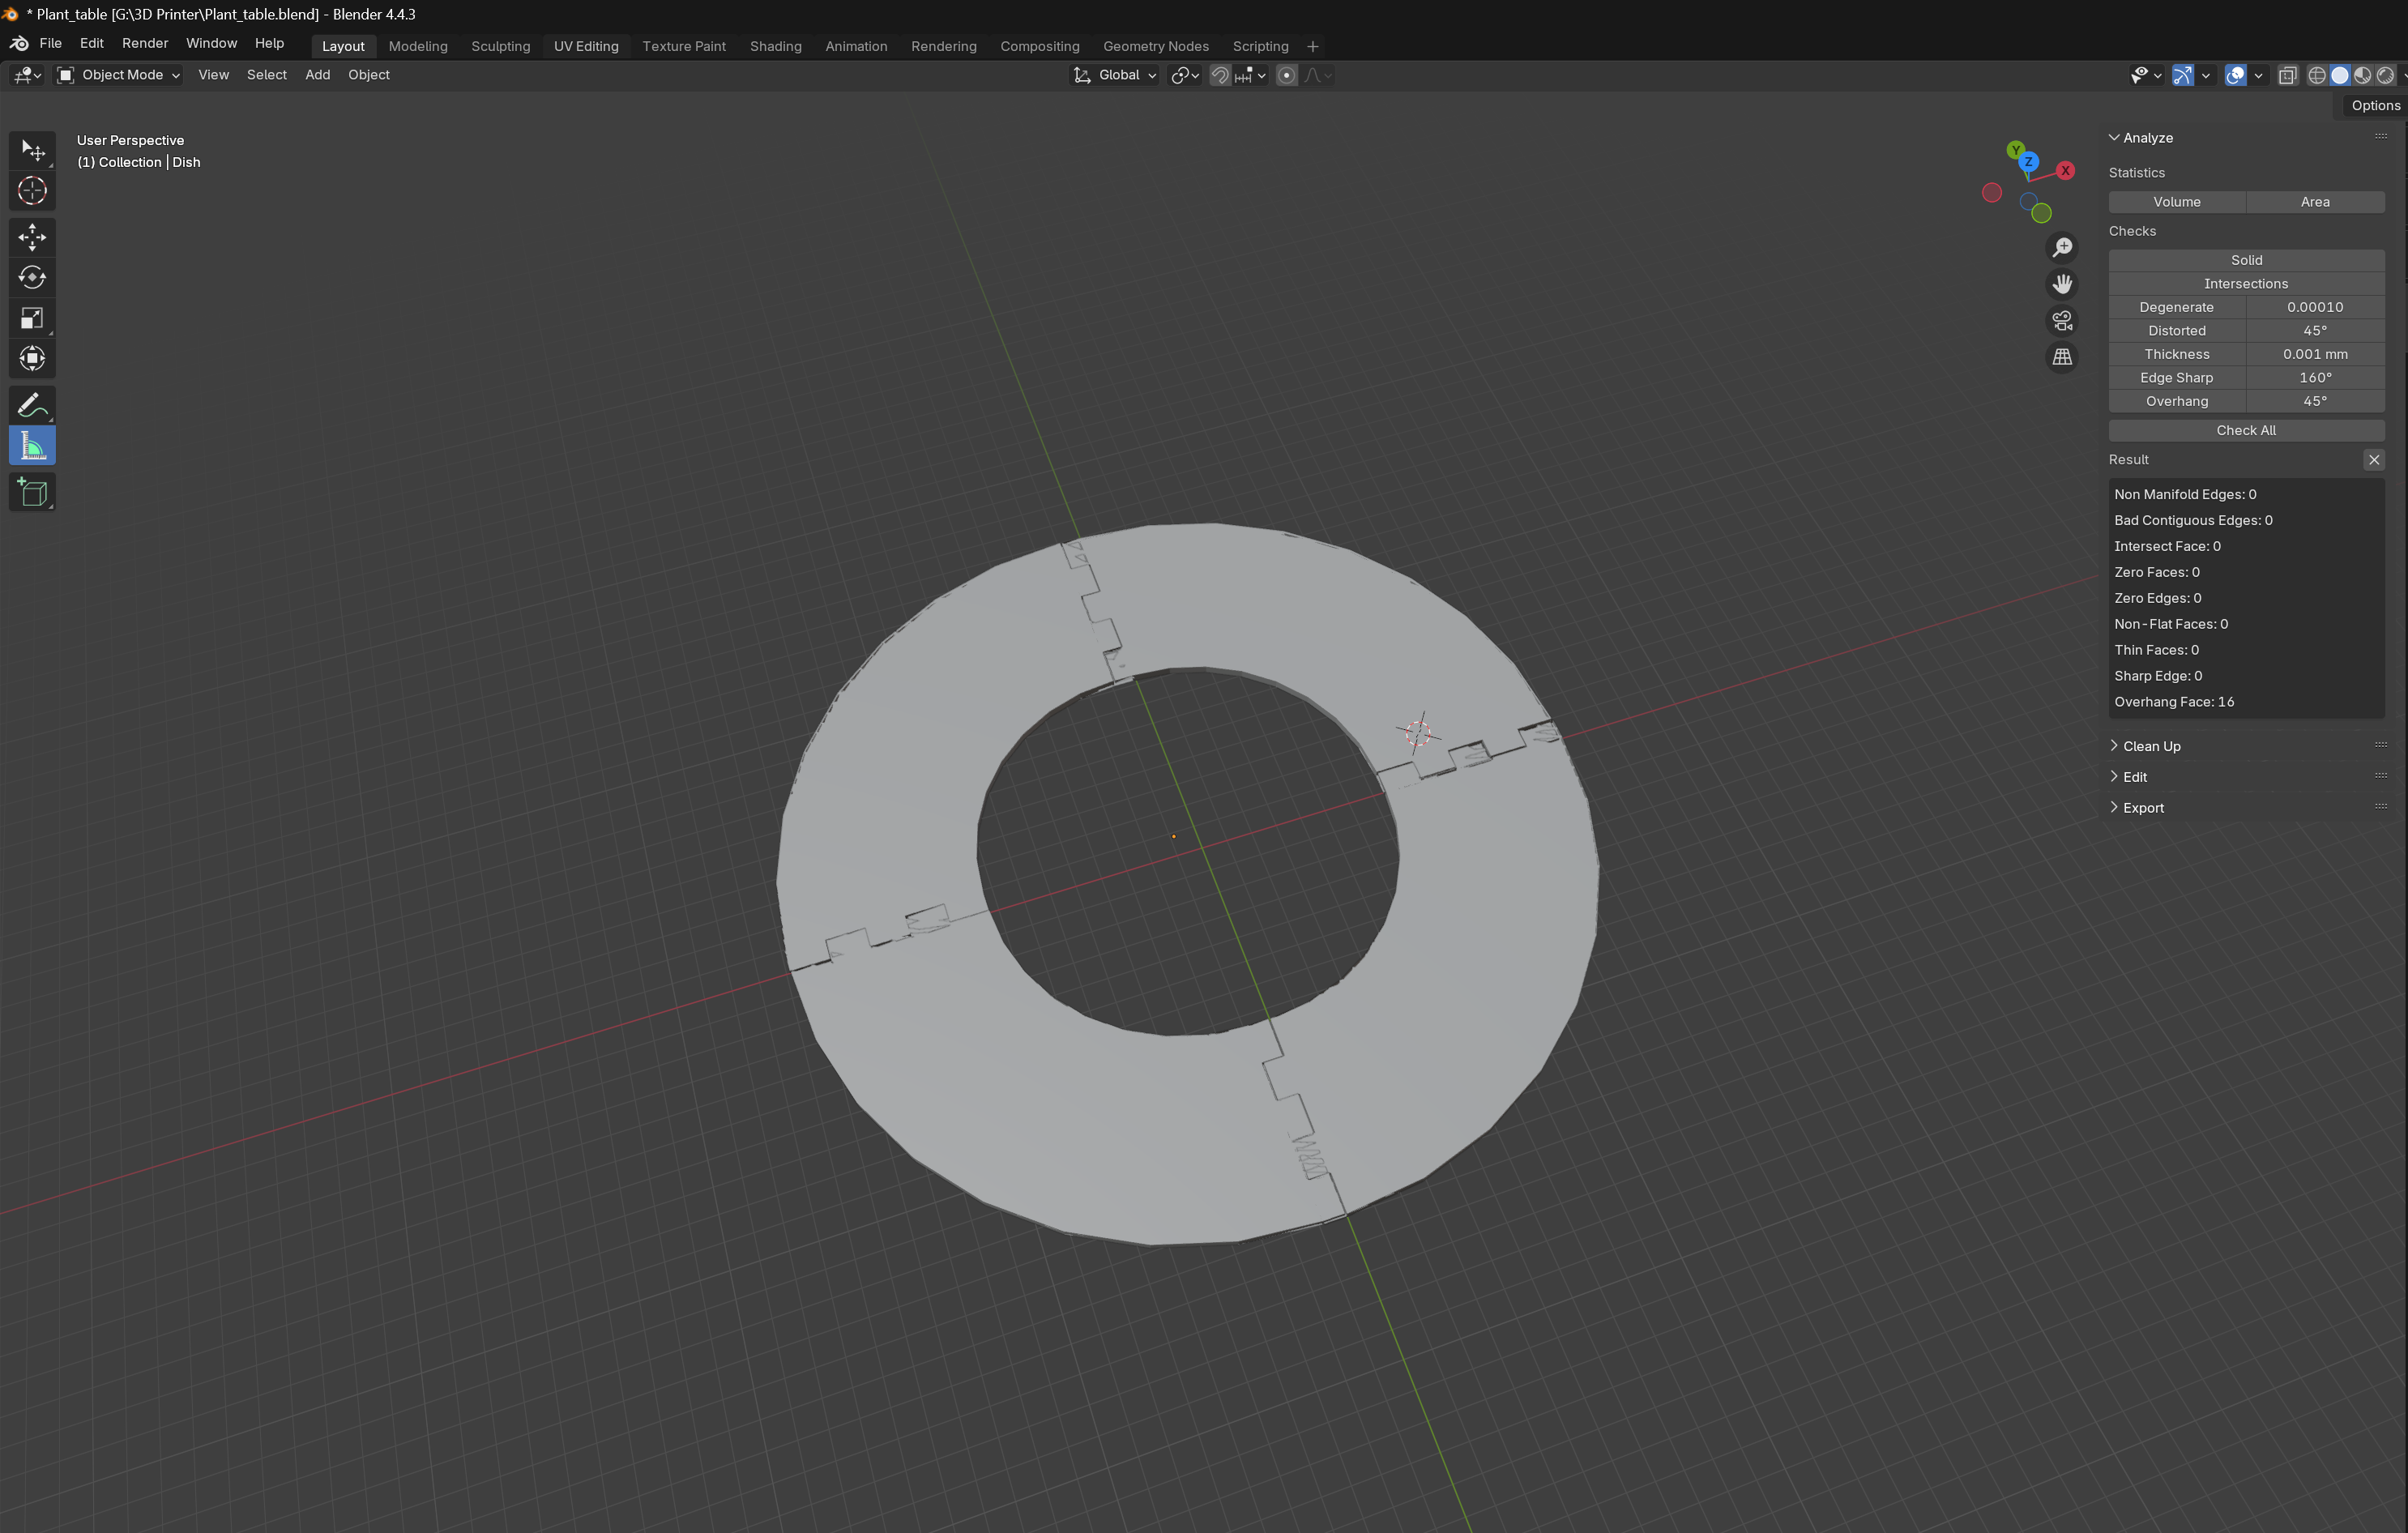Select the Rotate tool
This screenshot has width=2408, height=1533.
pyautogui.click(x=32, y=278)
